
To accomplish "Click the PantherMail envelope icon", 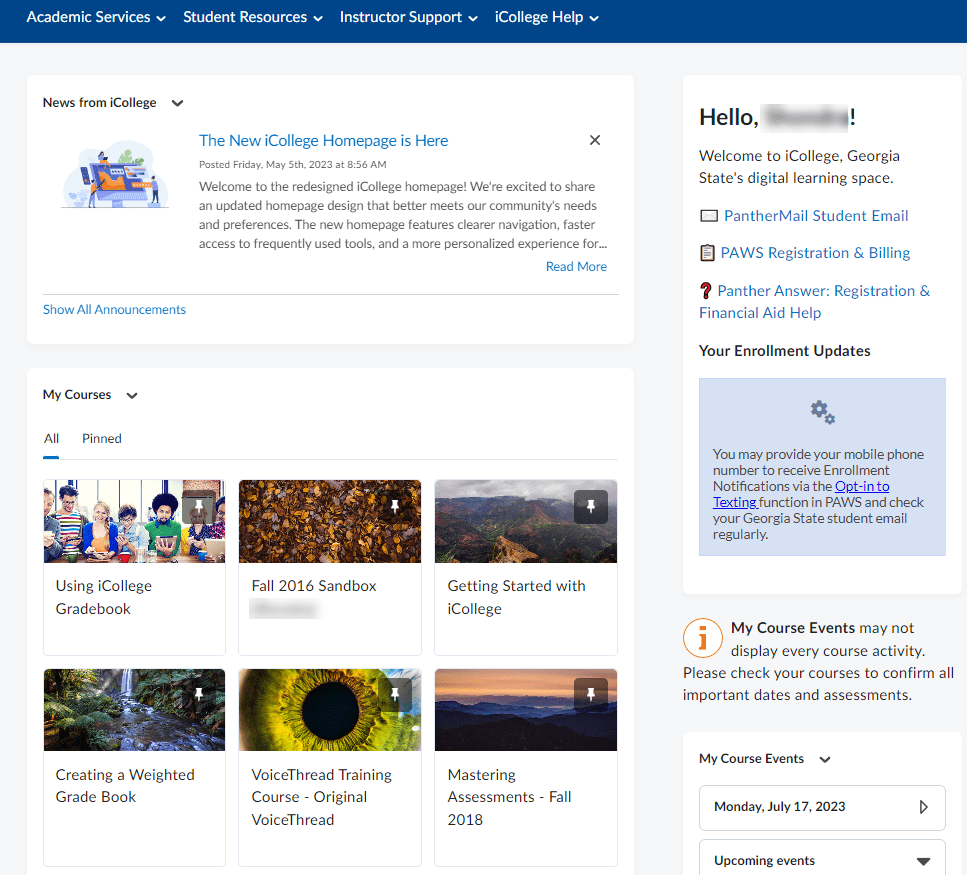I will tap(709, 216).
